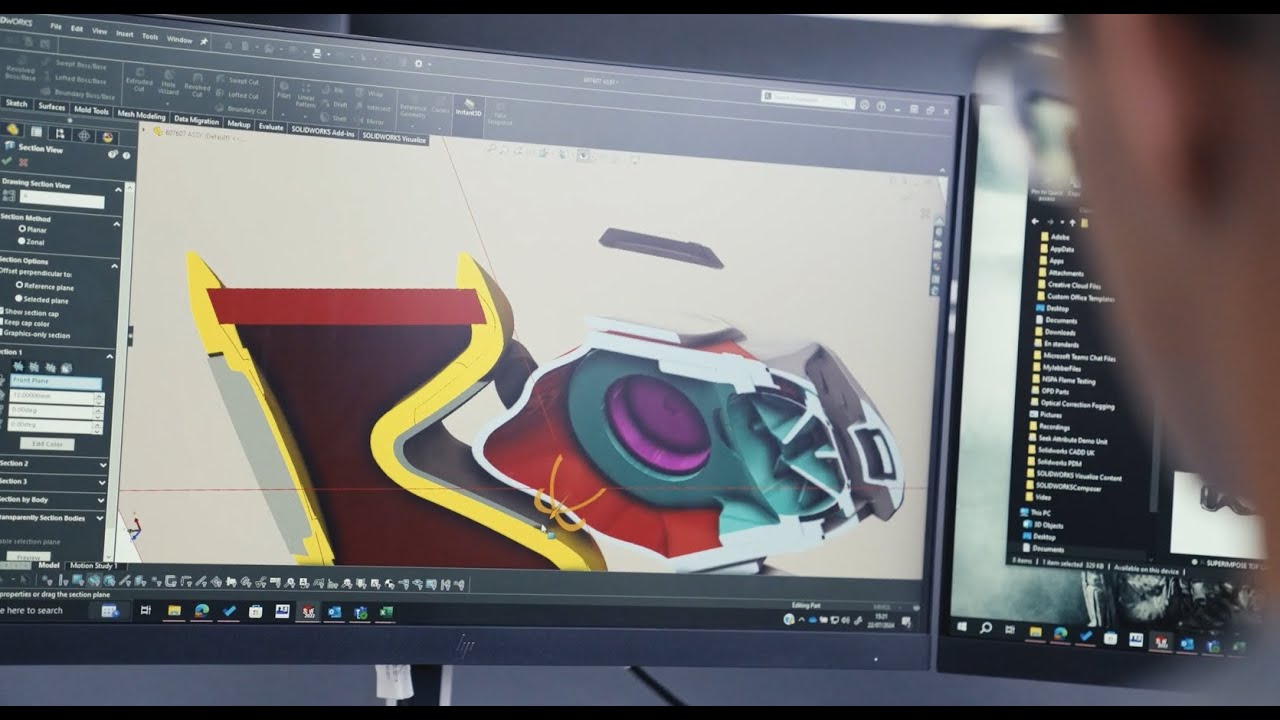This screenshot has width=1280, height=720.
Task: Open Options via the gear icon
Action: [x=419, y=64]
